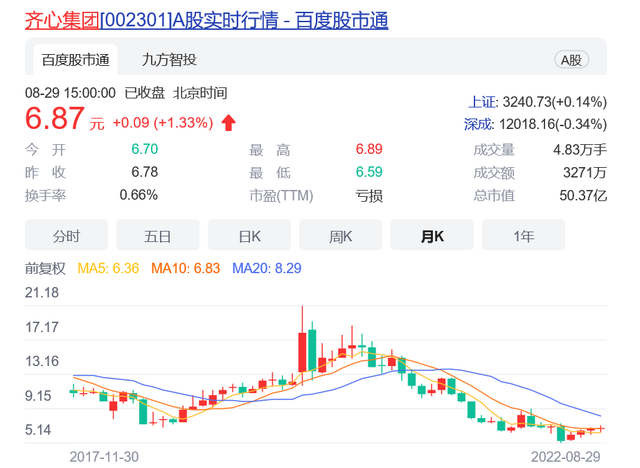640x468 pixels.
Task: Click the red up-arrow price icon
Action: coord(228,123)
